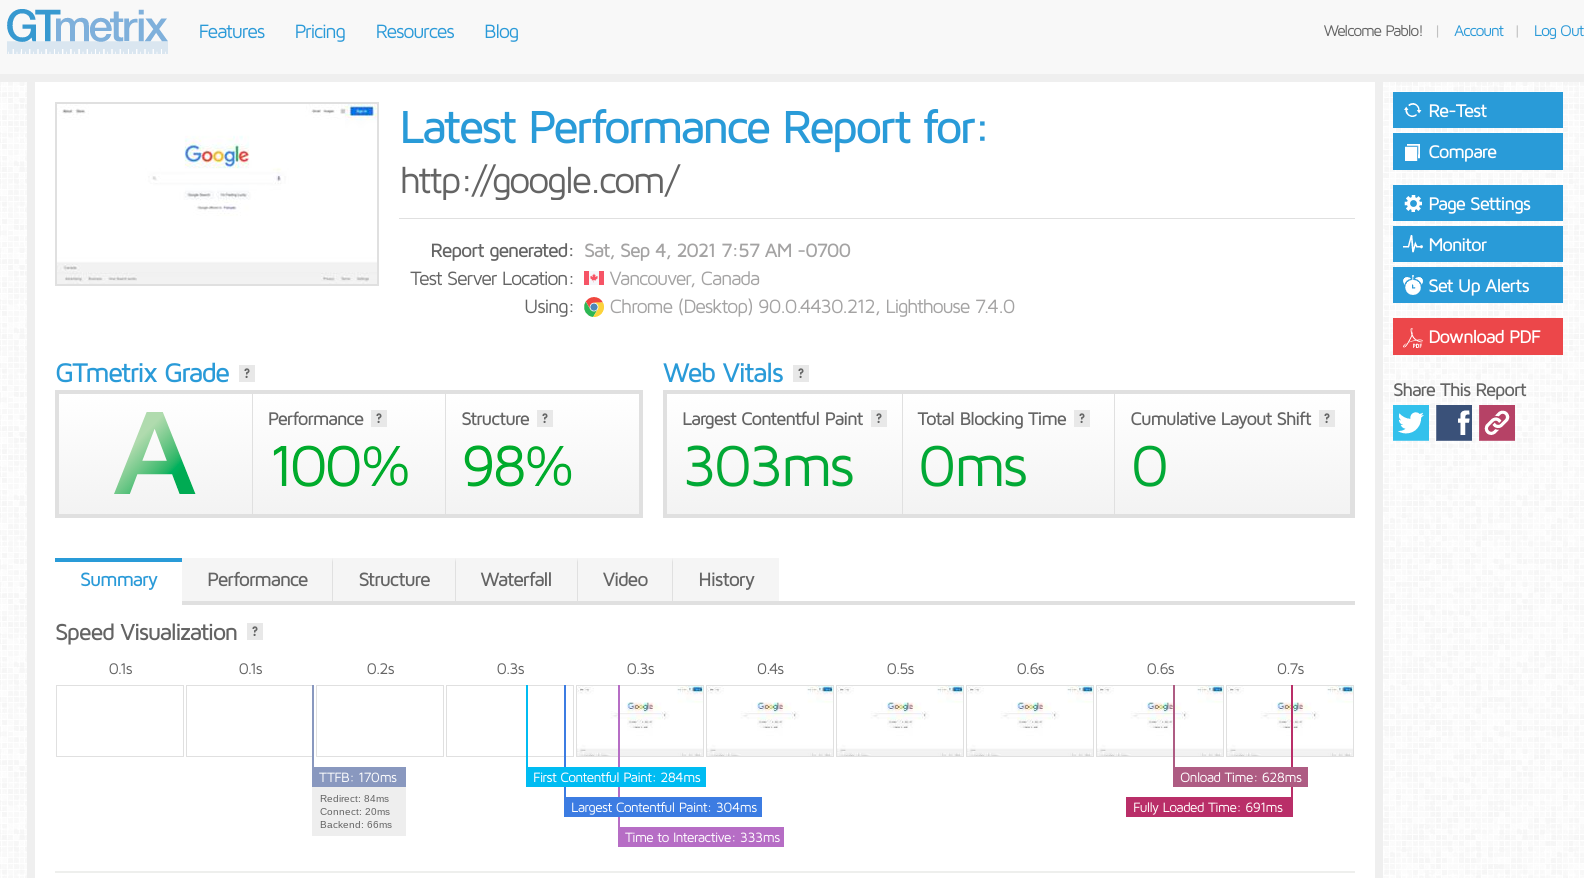Share report via Twitter icon

tap(1410, 423)
